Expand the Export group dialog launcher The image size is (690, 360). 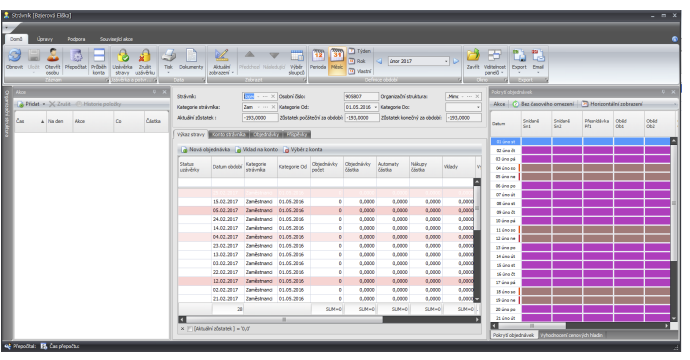pyautogui.click(x=546, y=80)
